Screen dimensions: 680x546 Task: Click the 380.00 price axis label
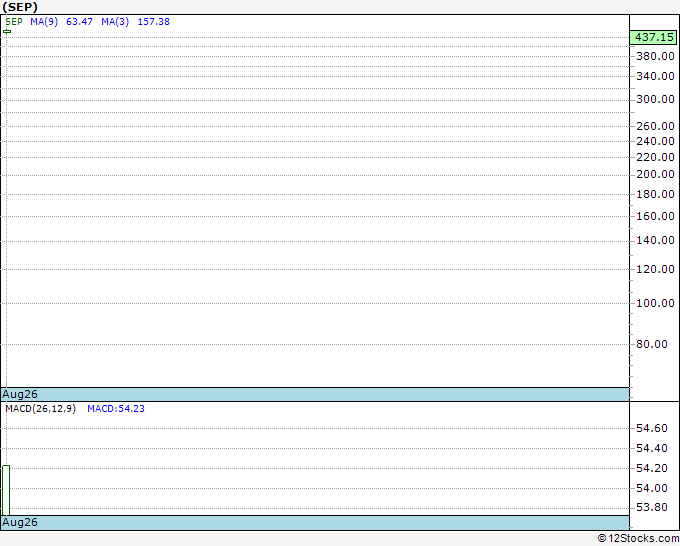point(655,56)
